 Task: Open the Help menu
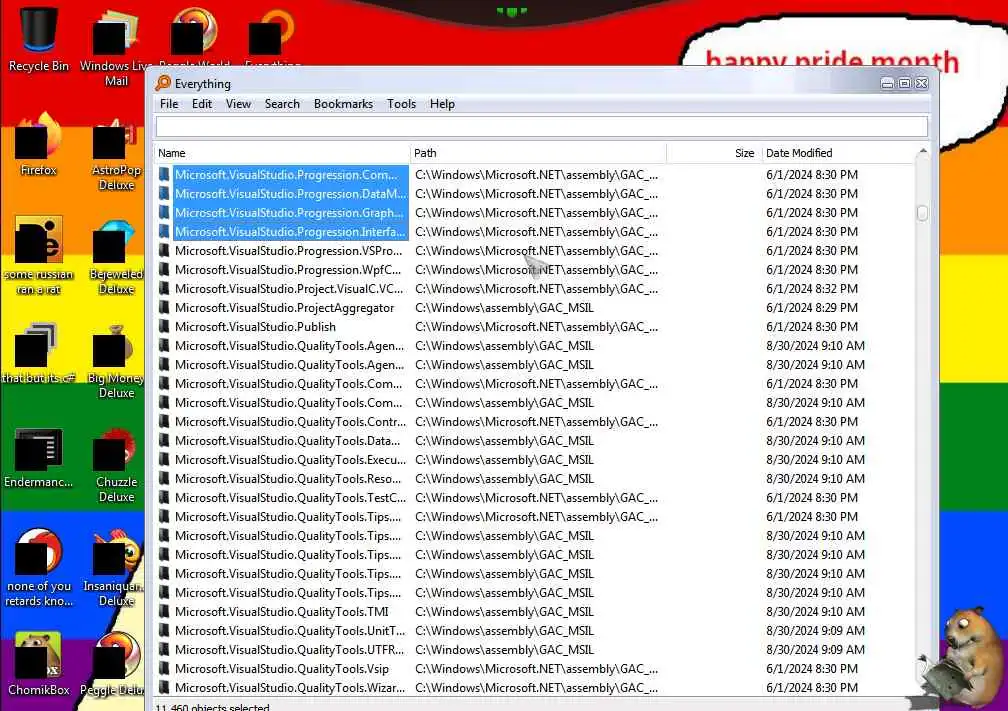pos(442,104)
